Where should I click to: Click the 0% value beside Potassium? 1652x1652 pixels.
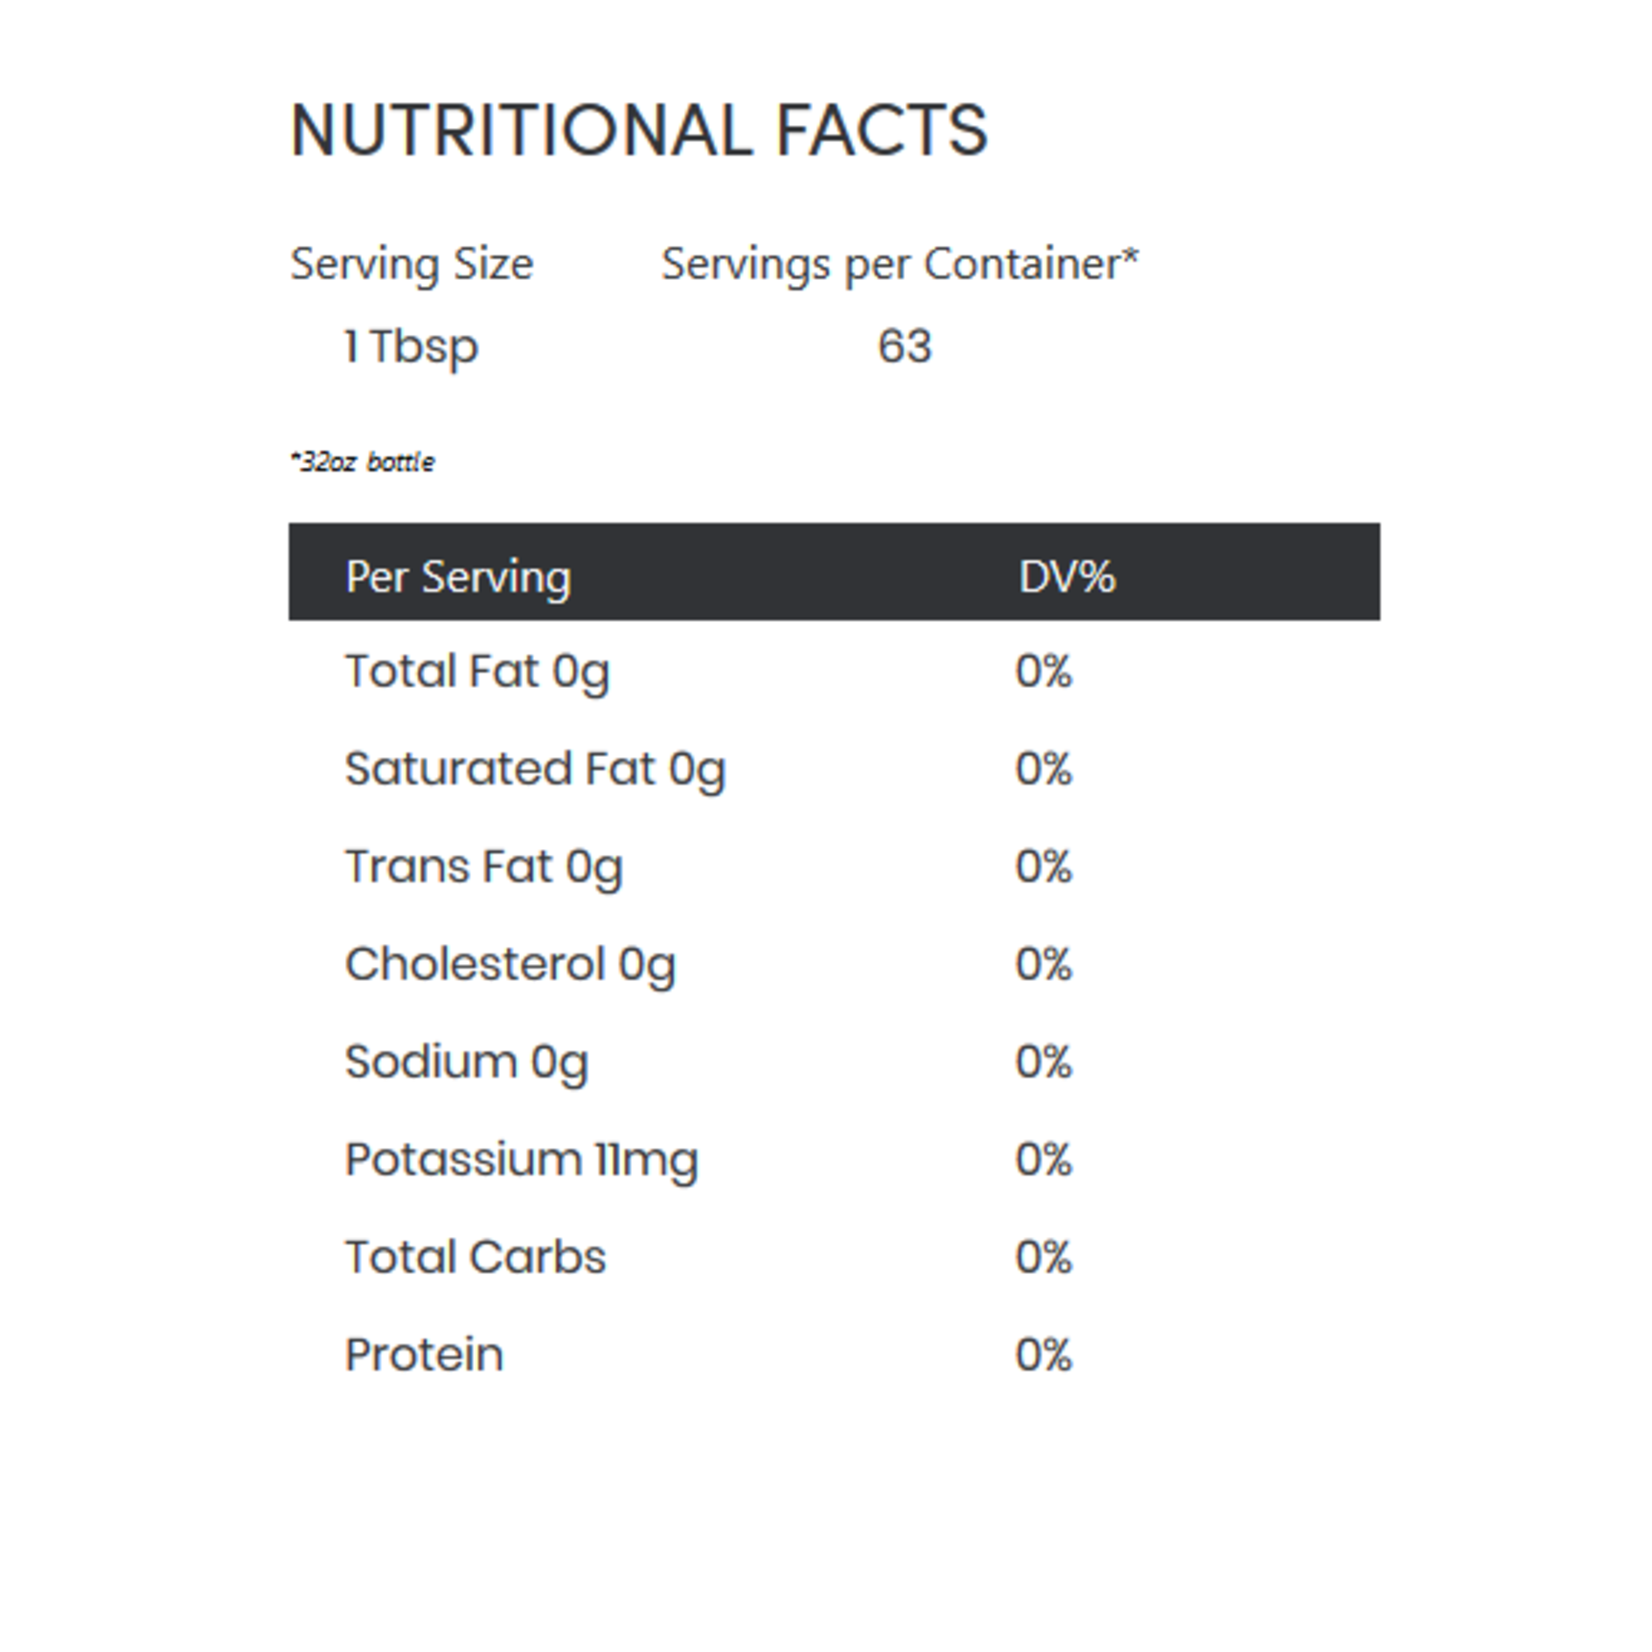[x=1043, y=1160]
